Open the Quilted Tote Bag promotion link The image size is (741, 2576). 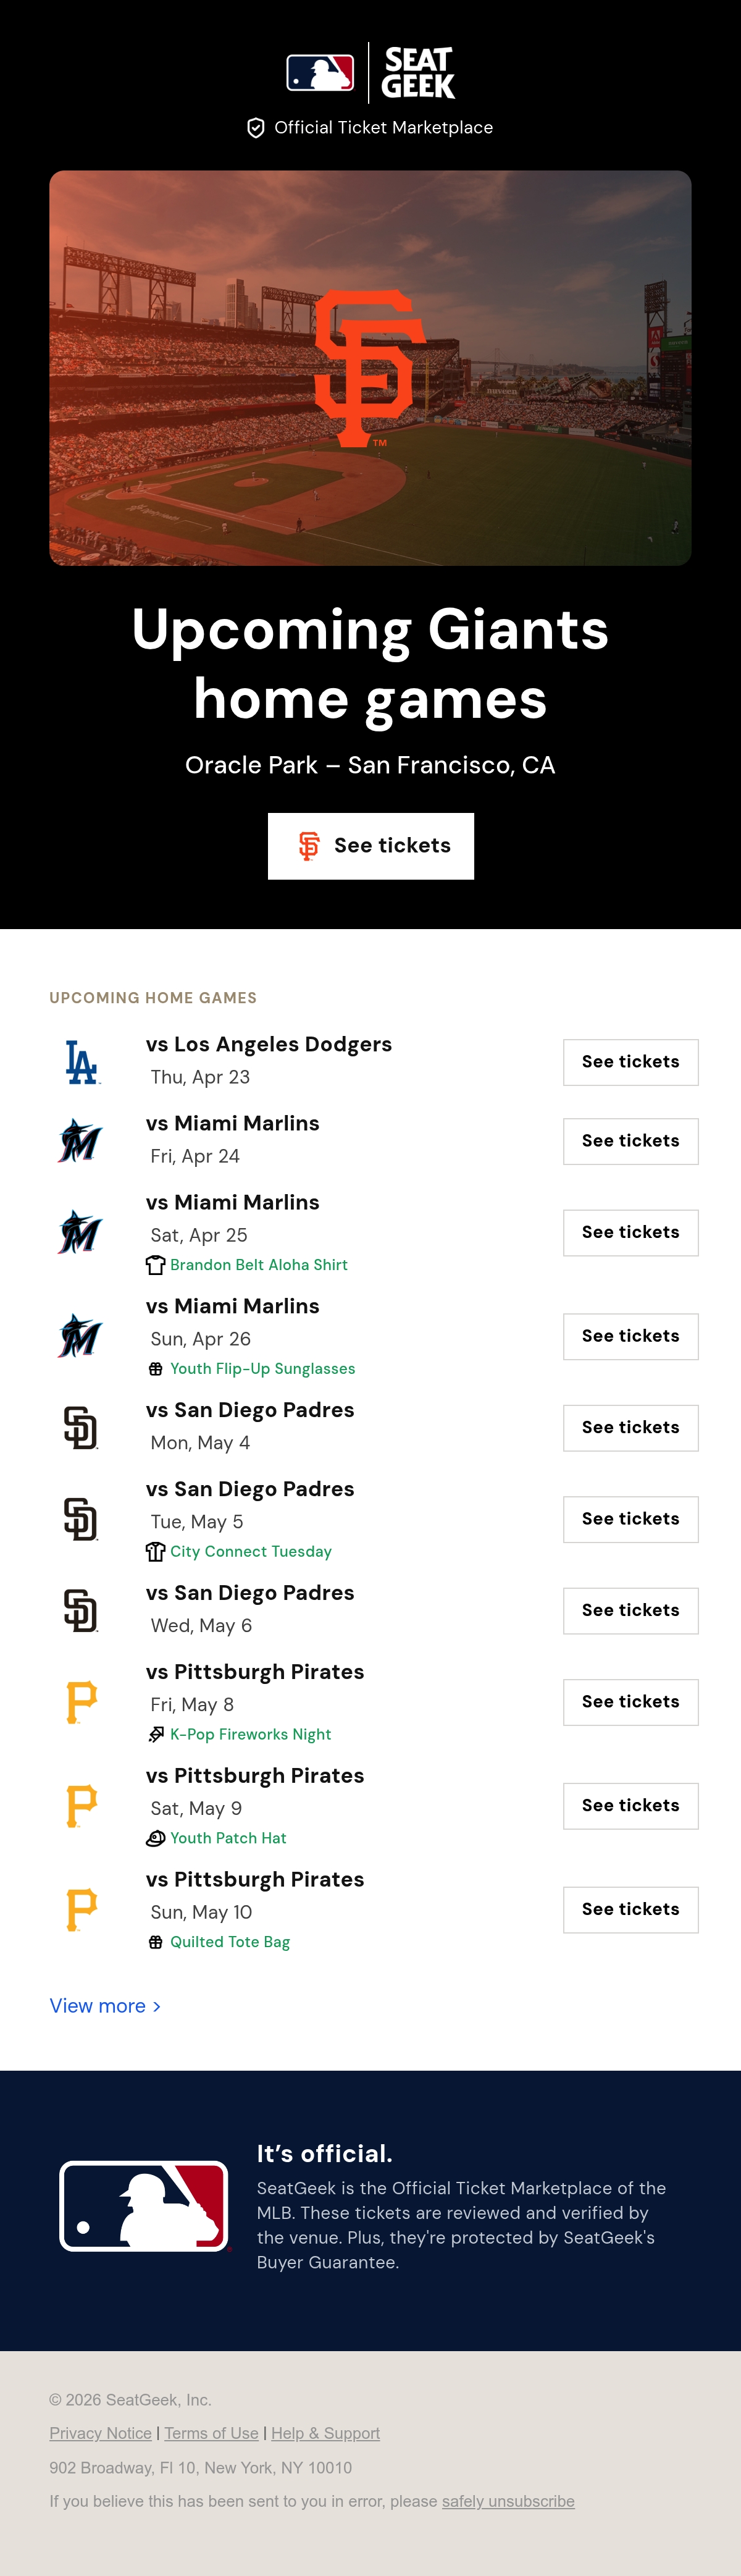[x=230, y=1942]
